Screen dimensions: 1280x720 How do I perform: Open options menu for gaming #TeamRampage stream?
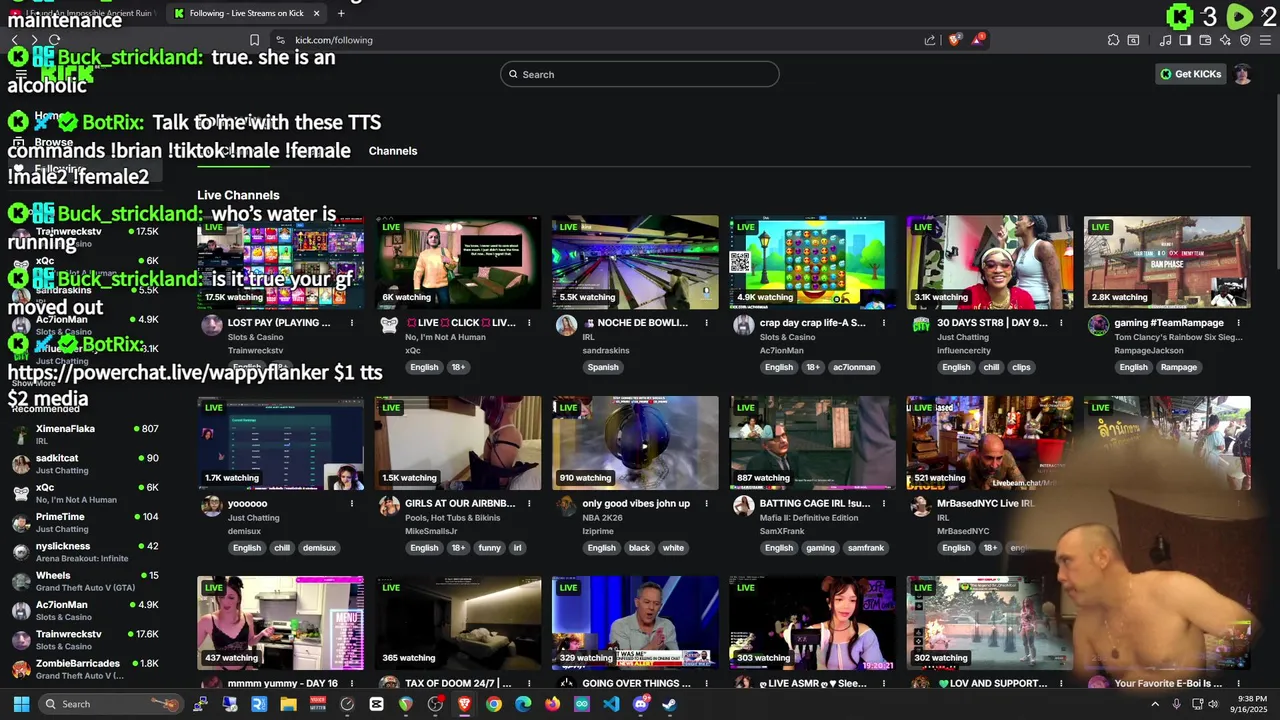click(x=1238, y=323)
